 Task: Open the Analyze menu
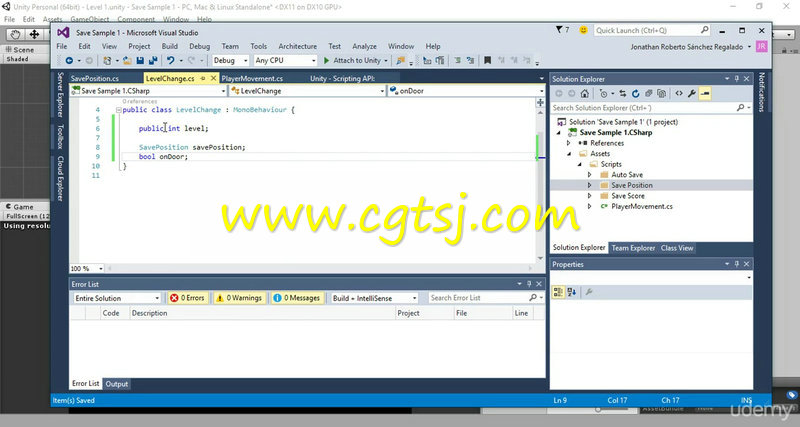[x=364, y=46]
